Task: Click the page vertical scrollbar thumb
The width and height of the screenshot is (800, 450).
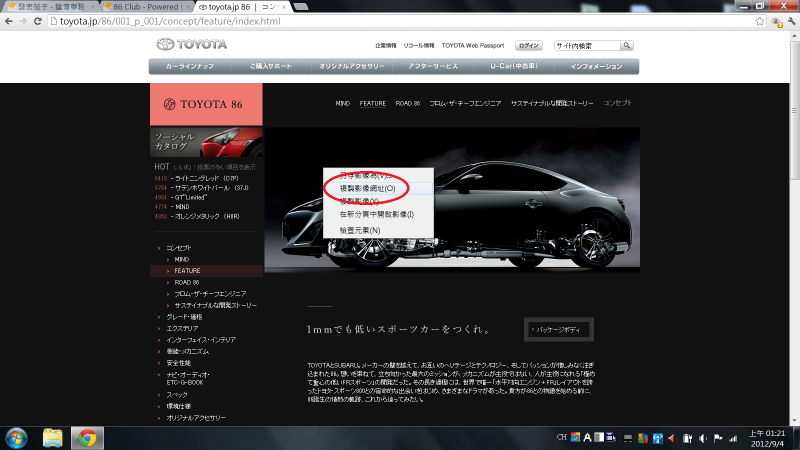Action: coord(794,110)
